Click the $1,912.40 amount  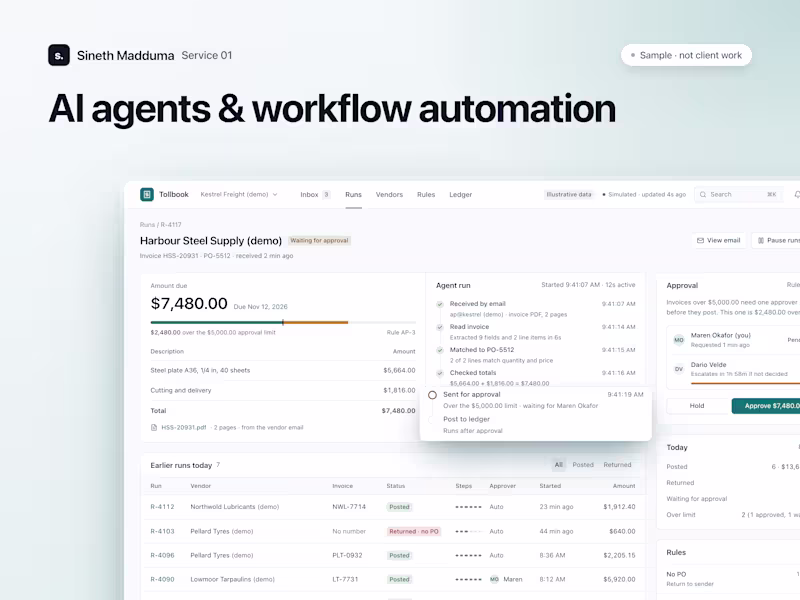click(619, 507)
